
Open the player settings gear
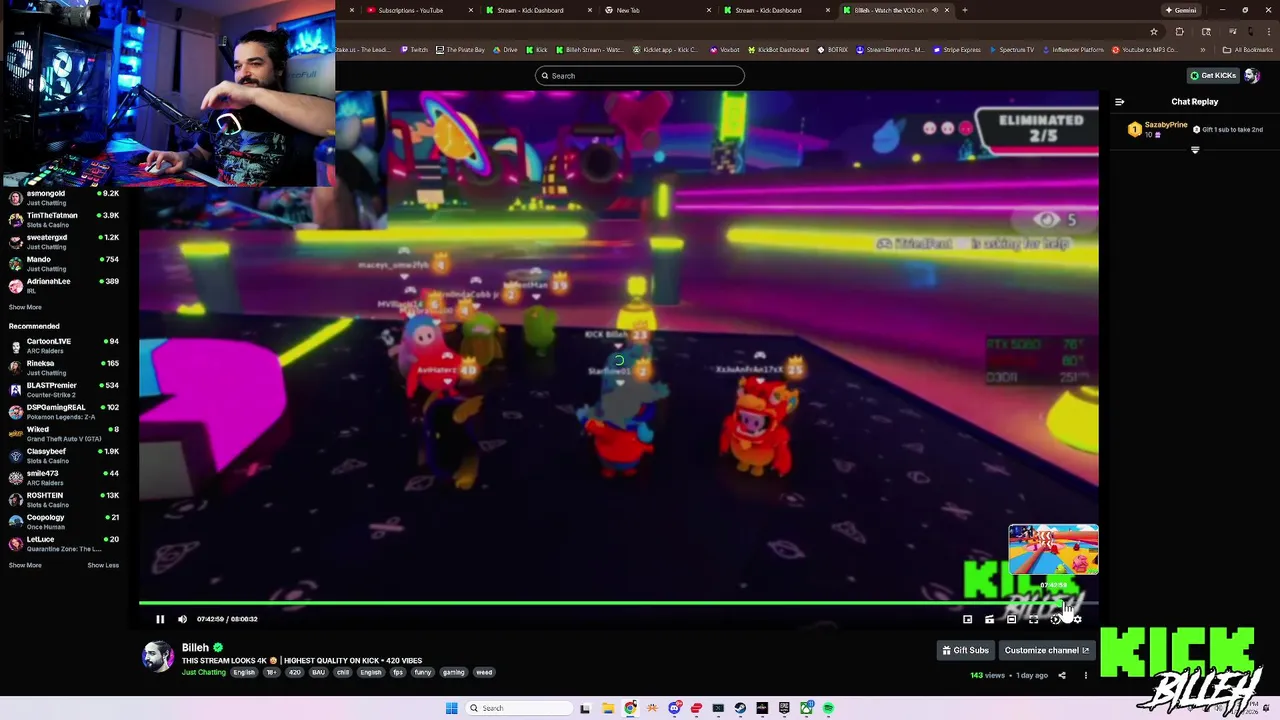click(1077, 619)
